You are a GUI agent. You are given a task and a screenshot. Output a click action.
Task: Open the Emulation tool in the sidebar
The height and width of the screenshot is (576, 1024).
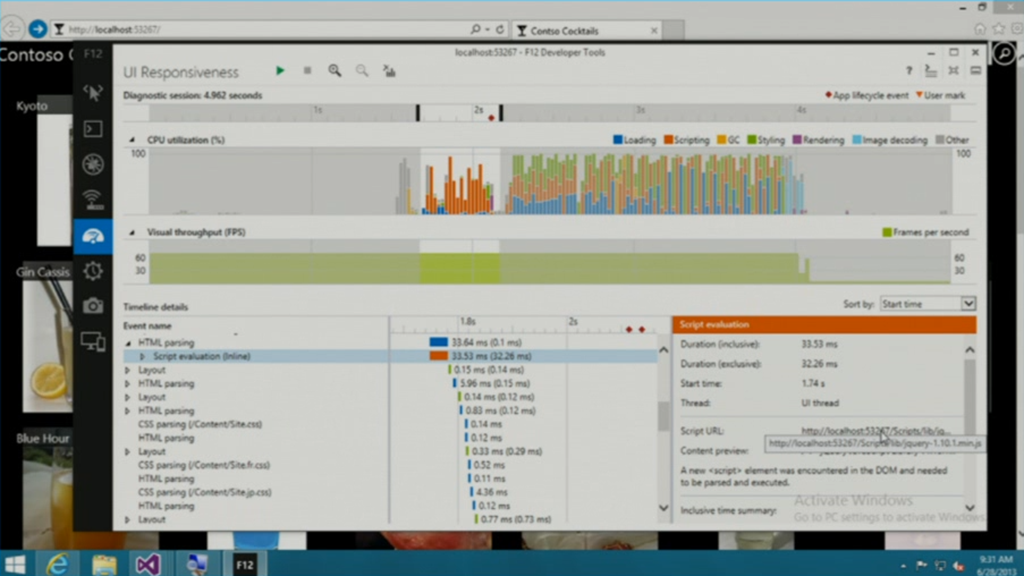[x=93, y=341]
